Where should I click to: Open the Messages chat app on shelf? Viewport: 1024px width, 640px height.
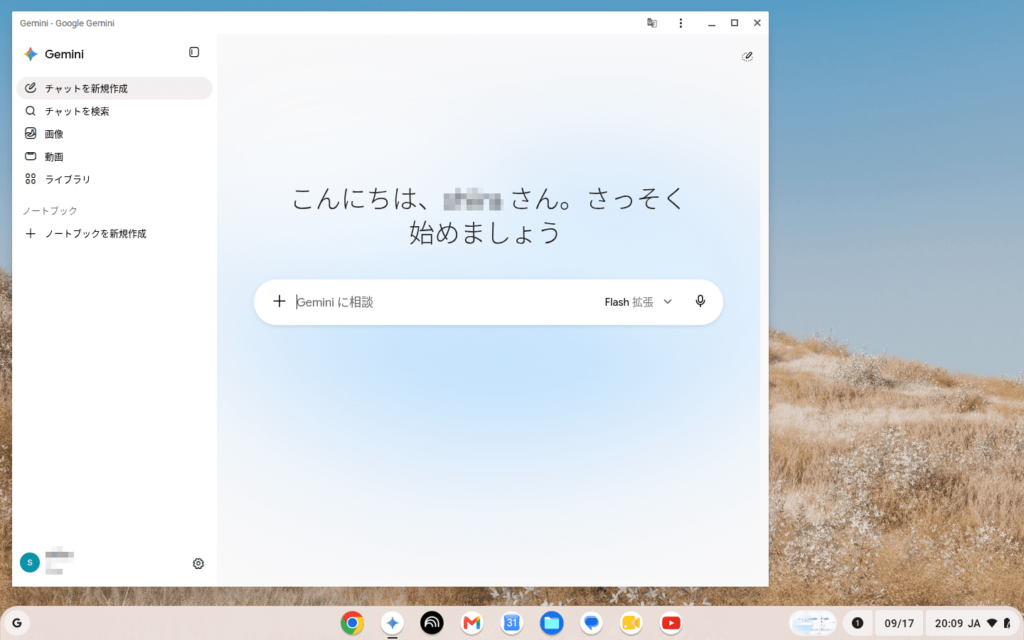[592, 623]
